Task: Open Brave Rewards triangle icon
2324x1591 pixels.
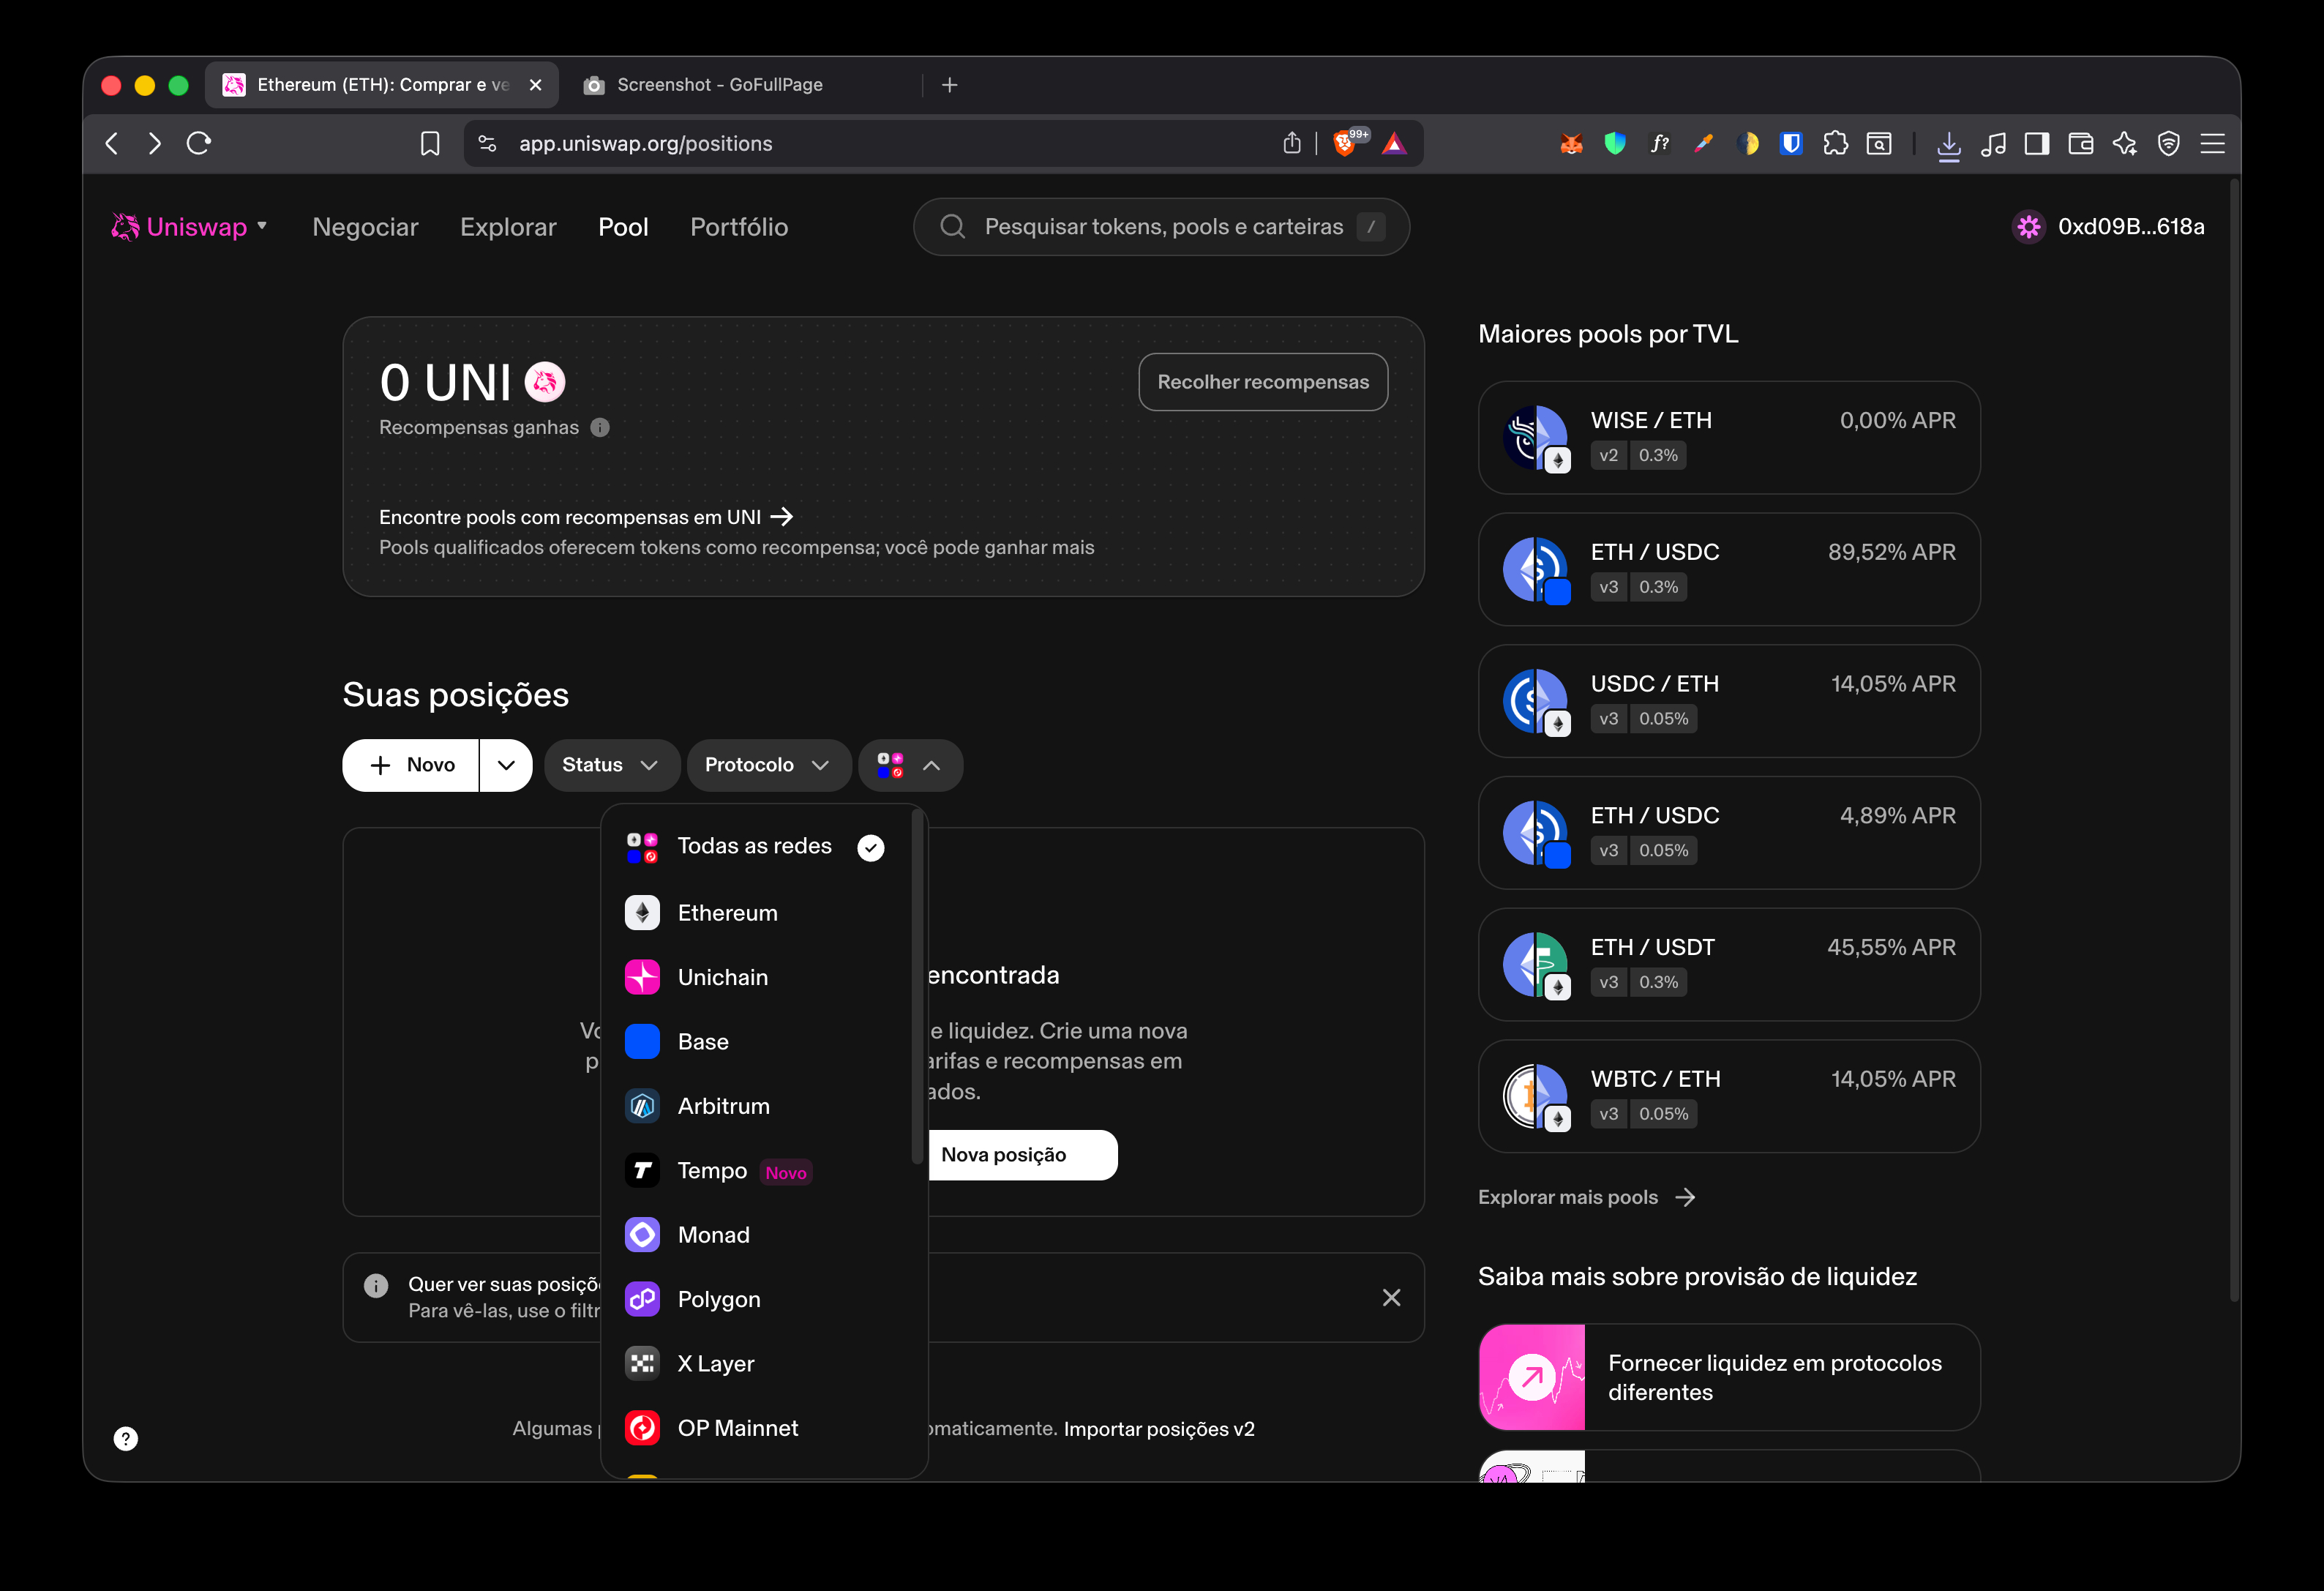Action: coord(1394,144)
